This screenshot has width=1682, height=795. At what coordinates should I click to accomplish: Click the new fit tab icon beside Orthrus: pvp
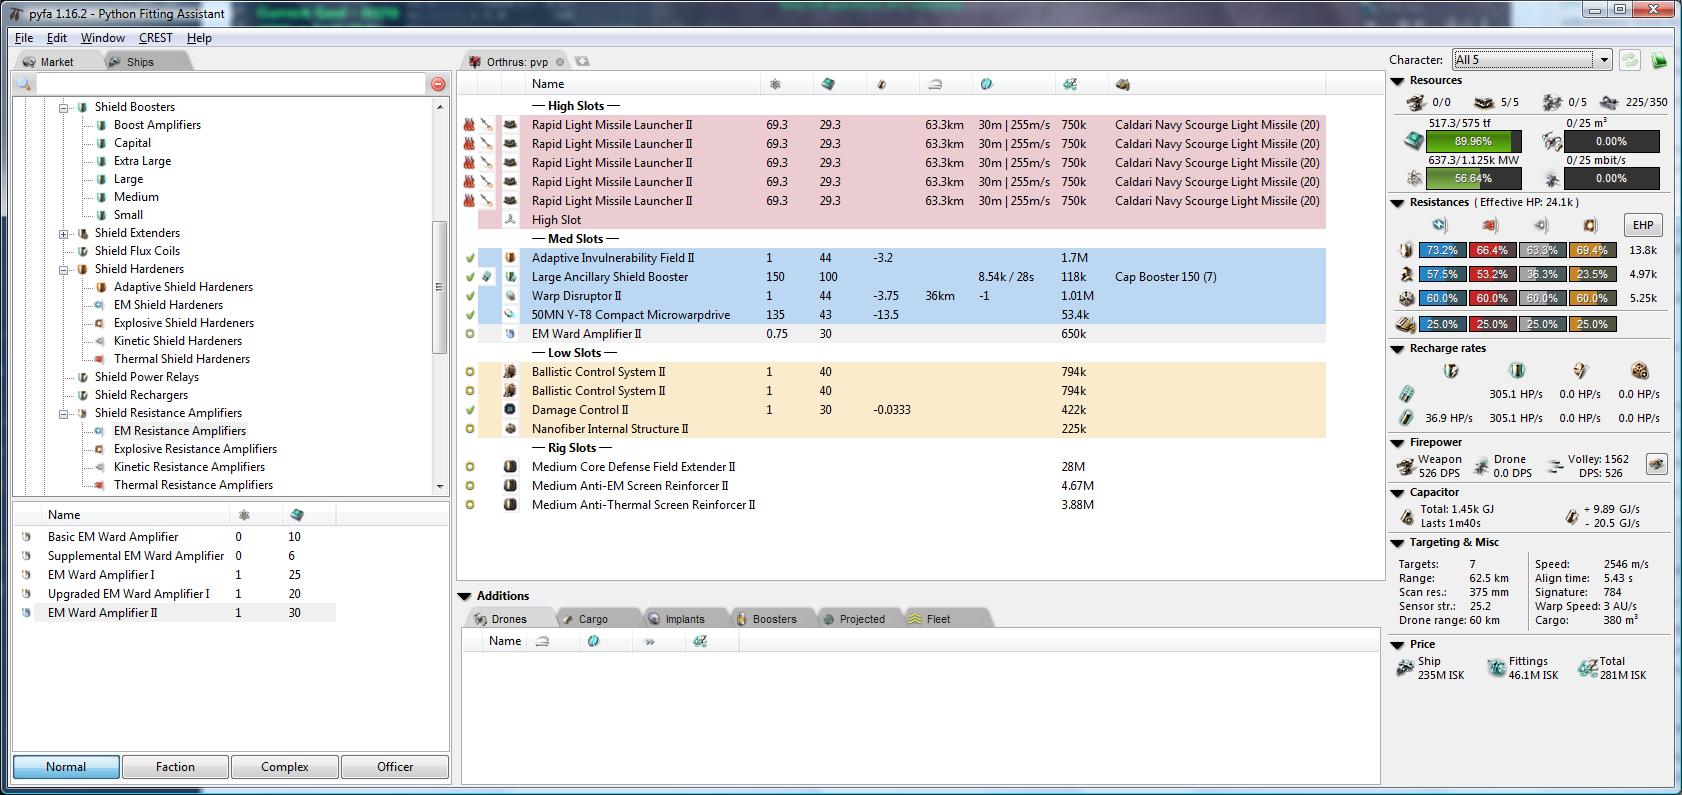(582, 61)
